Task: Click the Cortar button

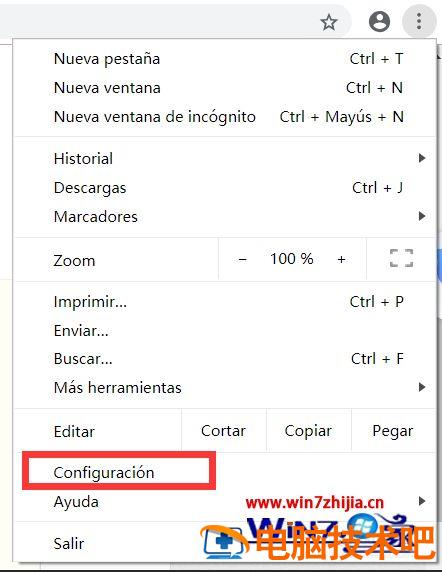Action: coord(224,431)
